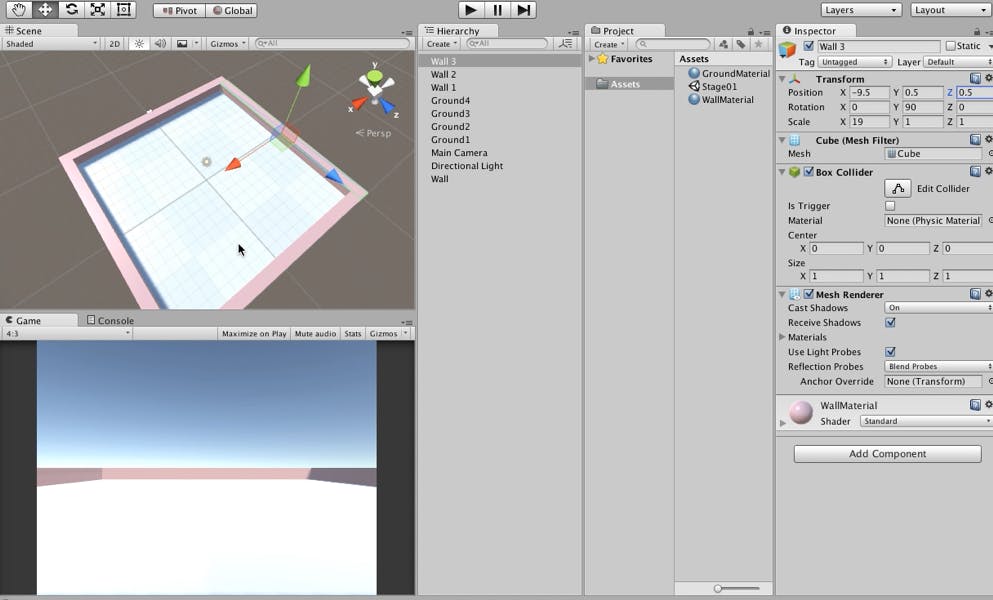This screenshot has height=600, width=993.
Task: Toggle Mesh Renderer enabled checkbox
Action: tap(809, 294)
